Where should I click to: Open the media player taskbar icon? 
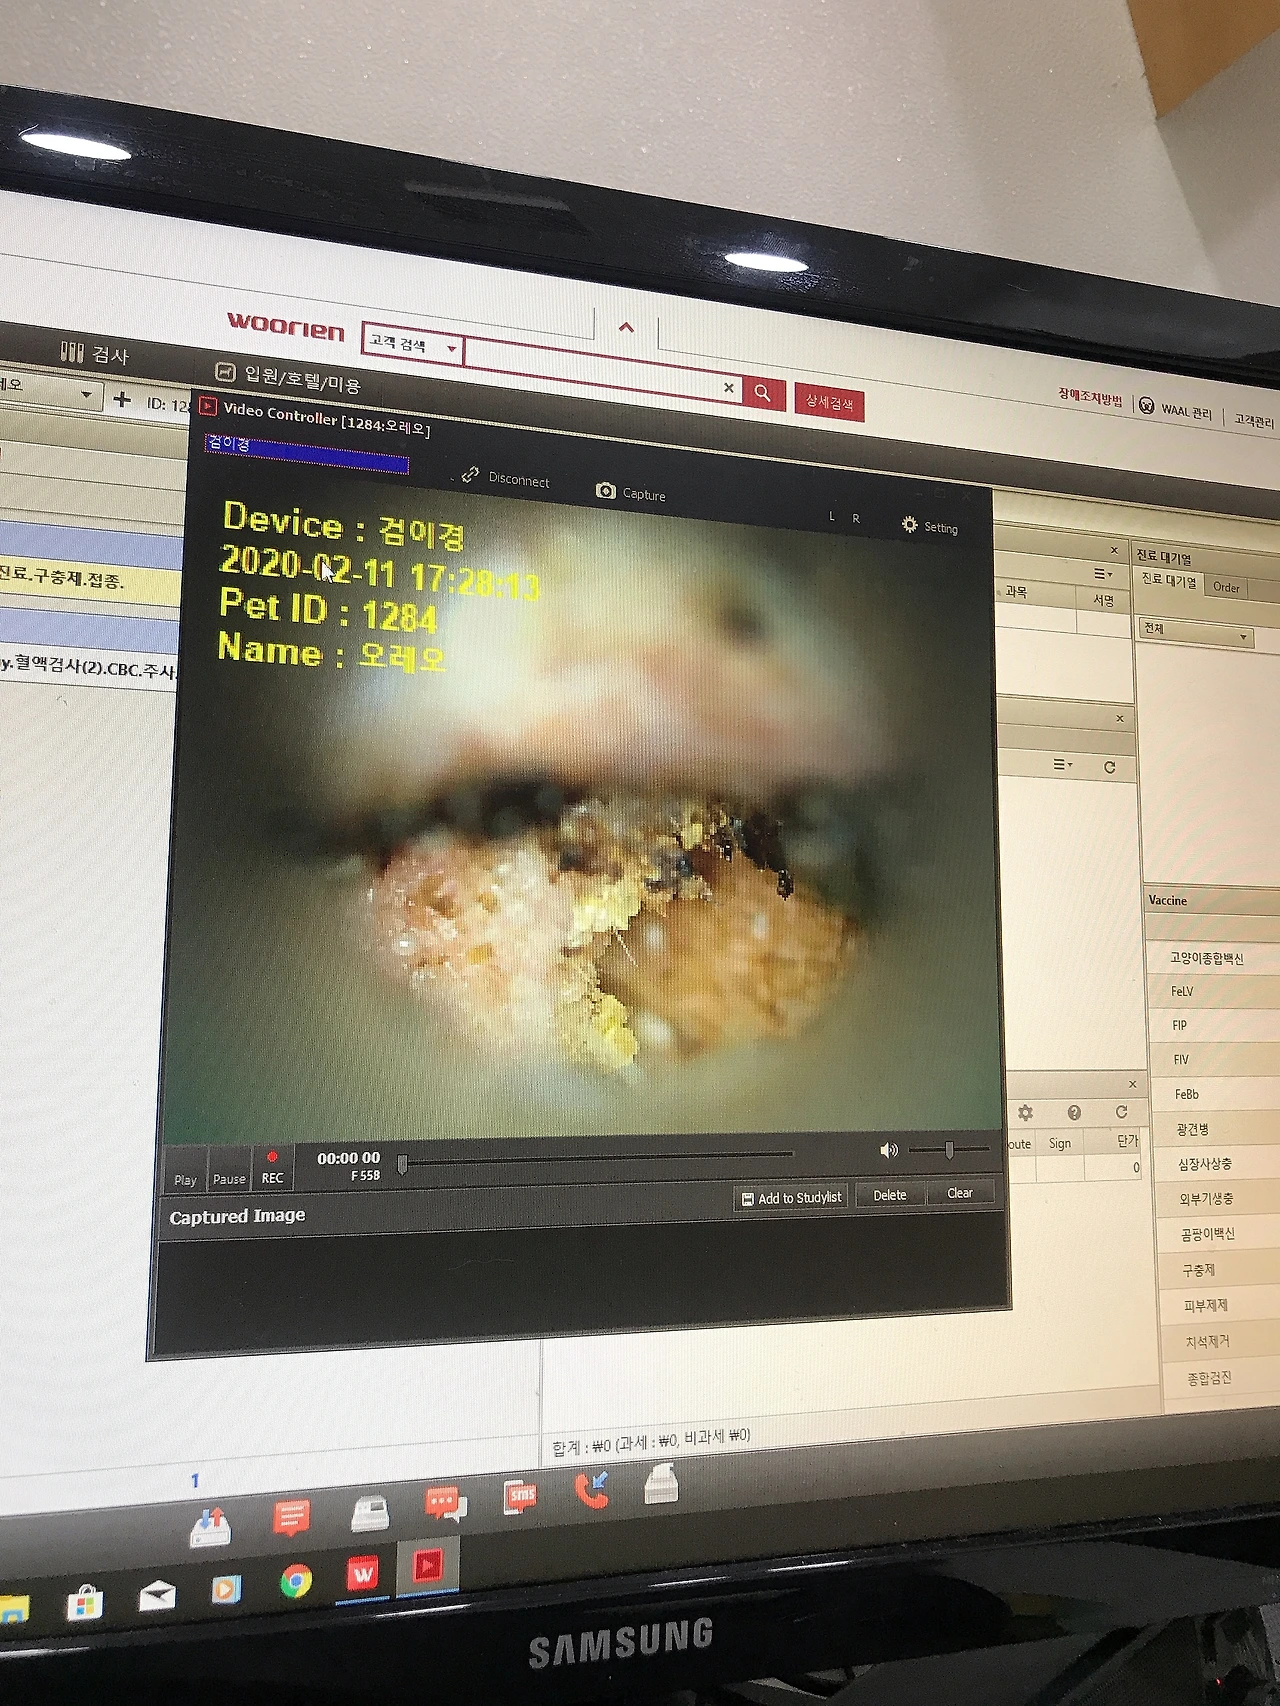click(226, 1589)
